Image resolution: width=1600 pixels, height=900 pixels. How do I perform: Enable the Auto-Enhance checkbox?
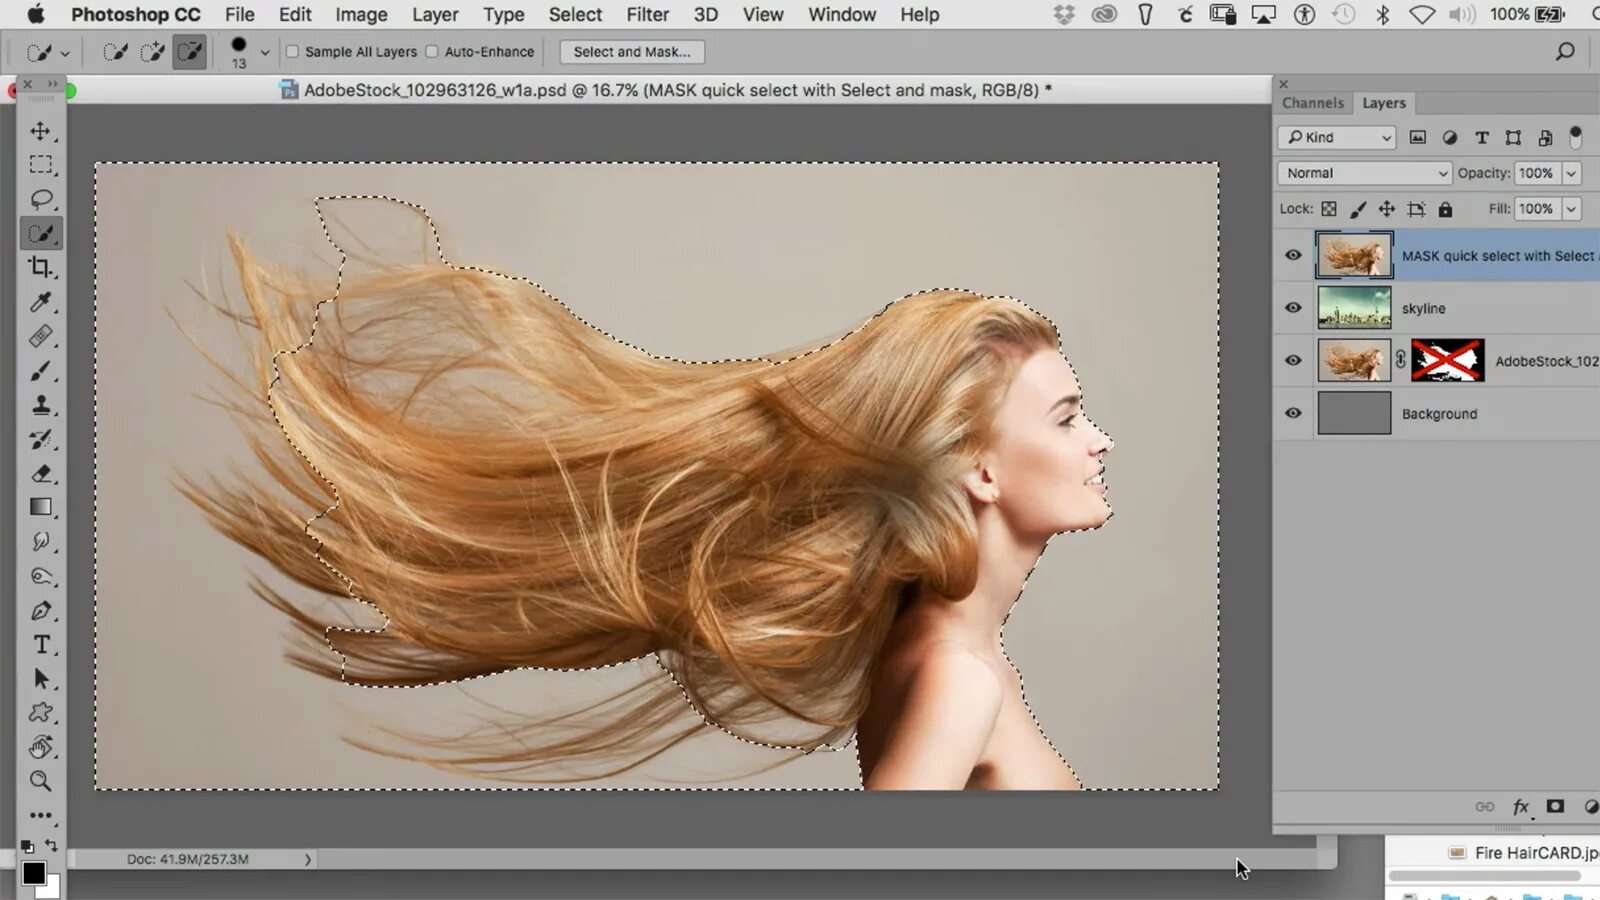tap(432, 52)
